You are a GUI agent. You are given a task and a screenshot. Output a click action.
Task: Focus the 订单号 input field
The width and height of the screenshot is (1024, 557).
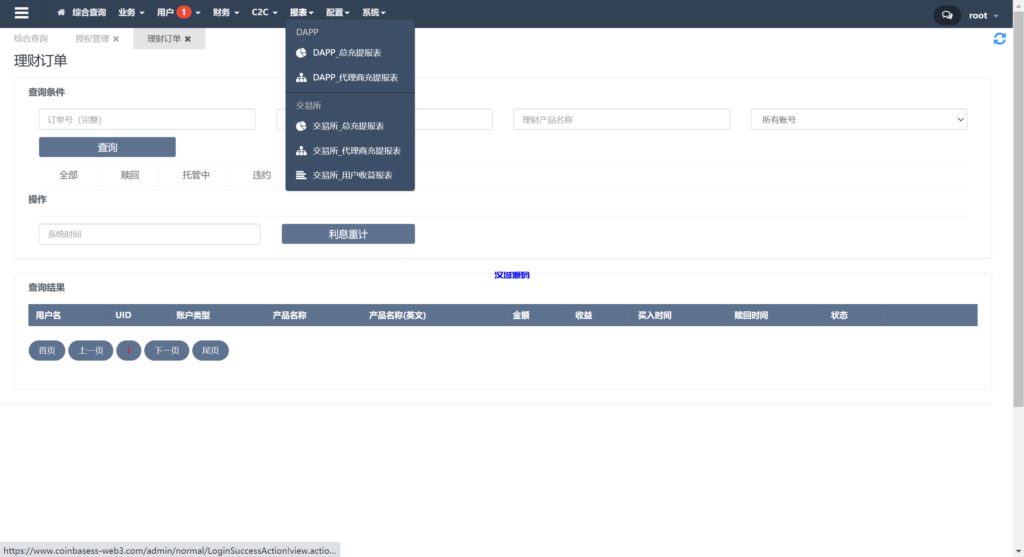click(x=147, y=119)
